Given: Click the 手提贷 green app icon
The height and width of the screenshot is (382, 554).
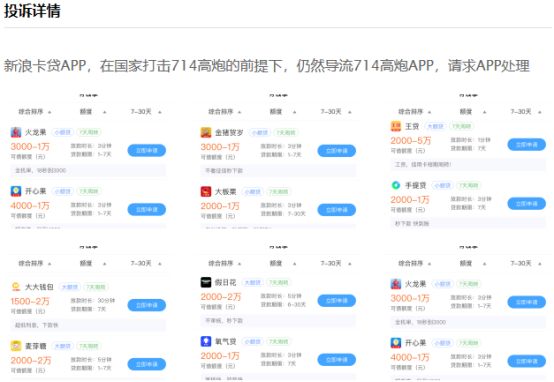Looking at the screenshot, I should point(396,185).
